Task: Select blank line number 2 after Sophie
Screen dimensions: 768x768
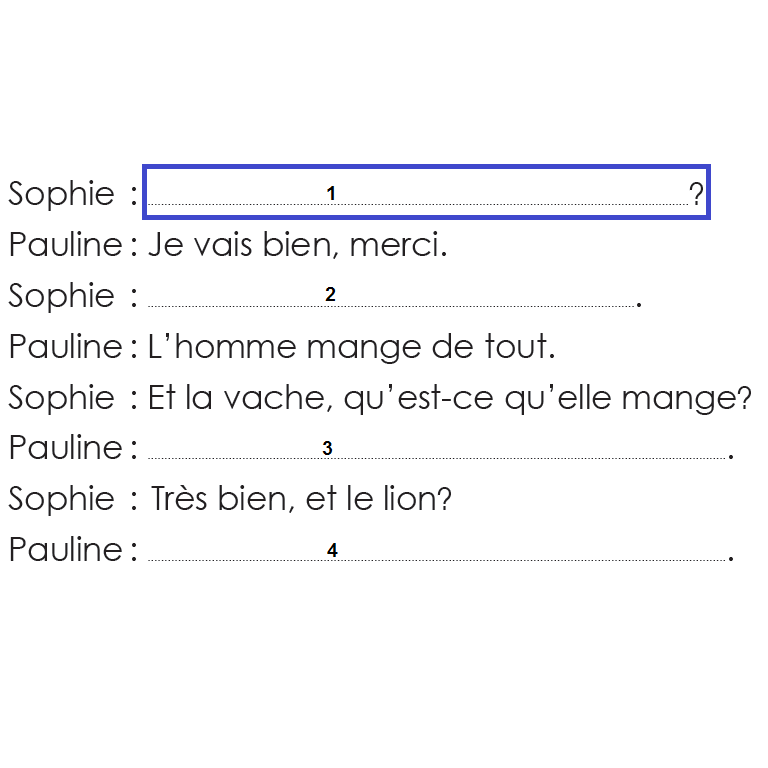Action: coord(392,296)
